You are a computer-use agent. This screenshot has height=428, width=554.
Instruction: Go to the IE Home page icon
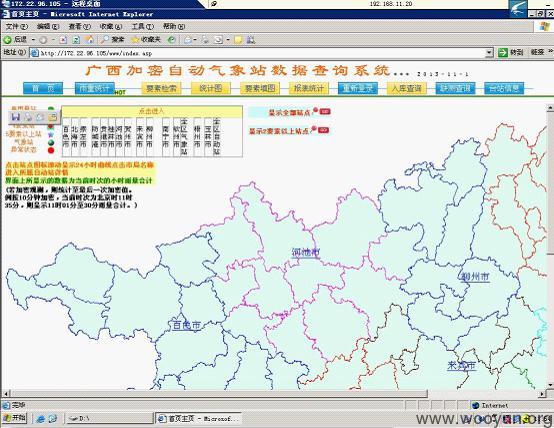click(89, 40)
